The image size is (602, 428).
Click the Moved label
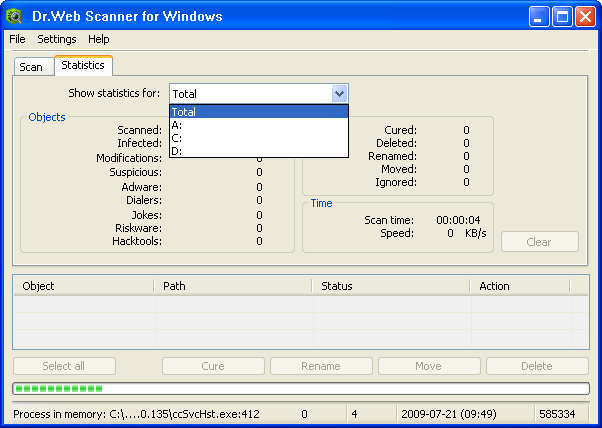[399, 169]
